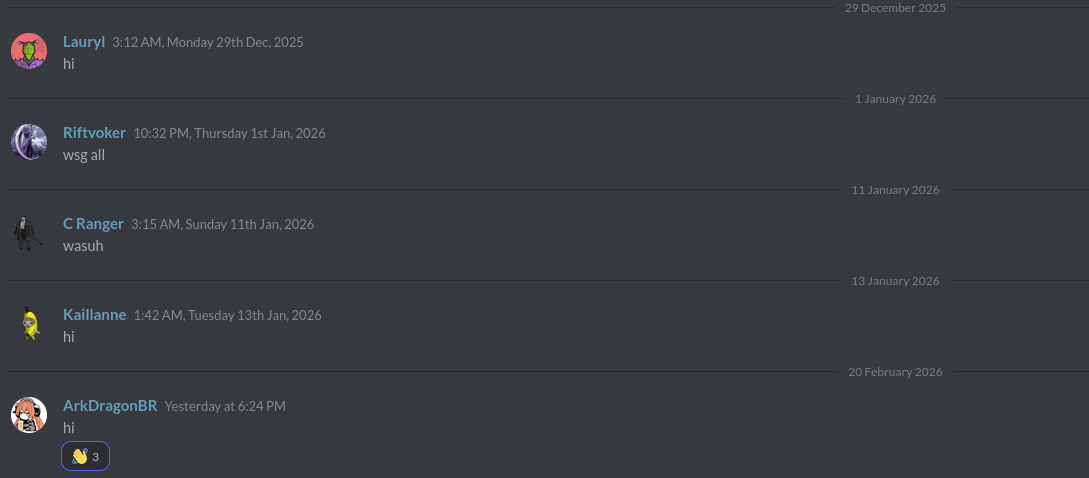Toggle the waving hand reaction
1089x478 pixels.
pyautogui.click(x=85, y=456)
